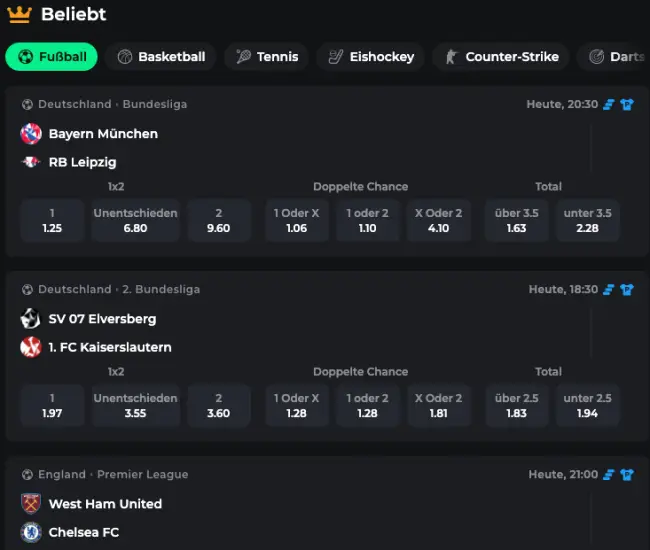Click the jersey icon for Elversberg match

click(626, 289)
